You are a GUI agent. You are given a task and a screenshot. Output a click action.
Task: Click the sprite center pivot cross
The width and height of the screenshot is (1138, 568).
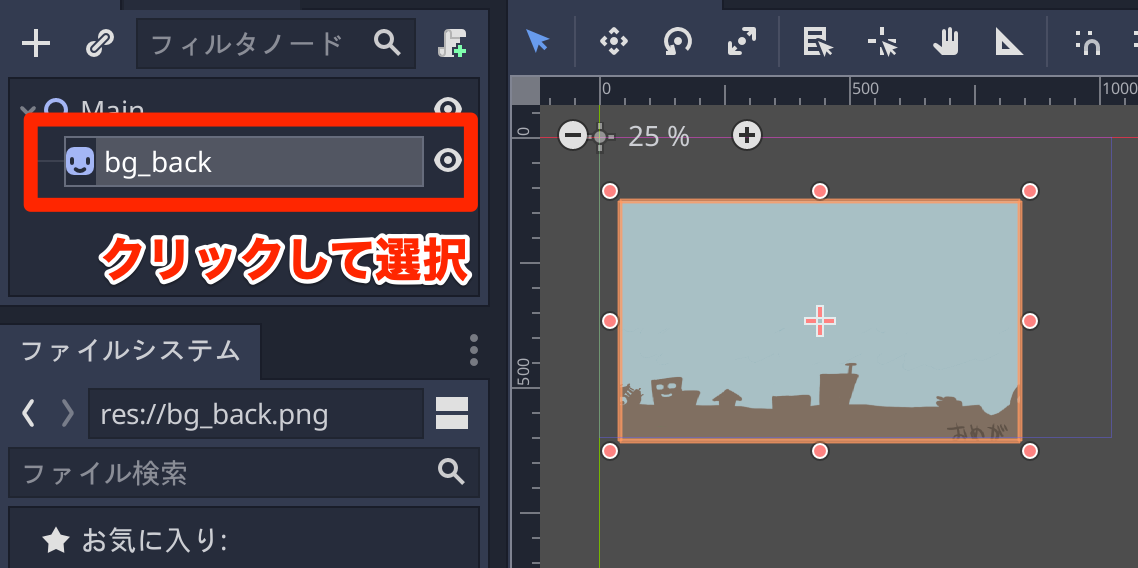point(819,321)
